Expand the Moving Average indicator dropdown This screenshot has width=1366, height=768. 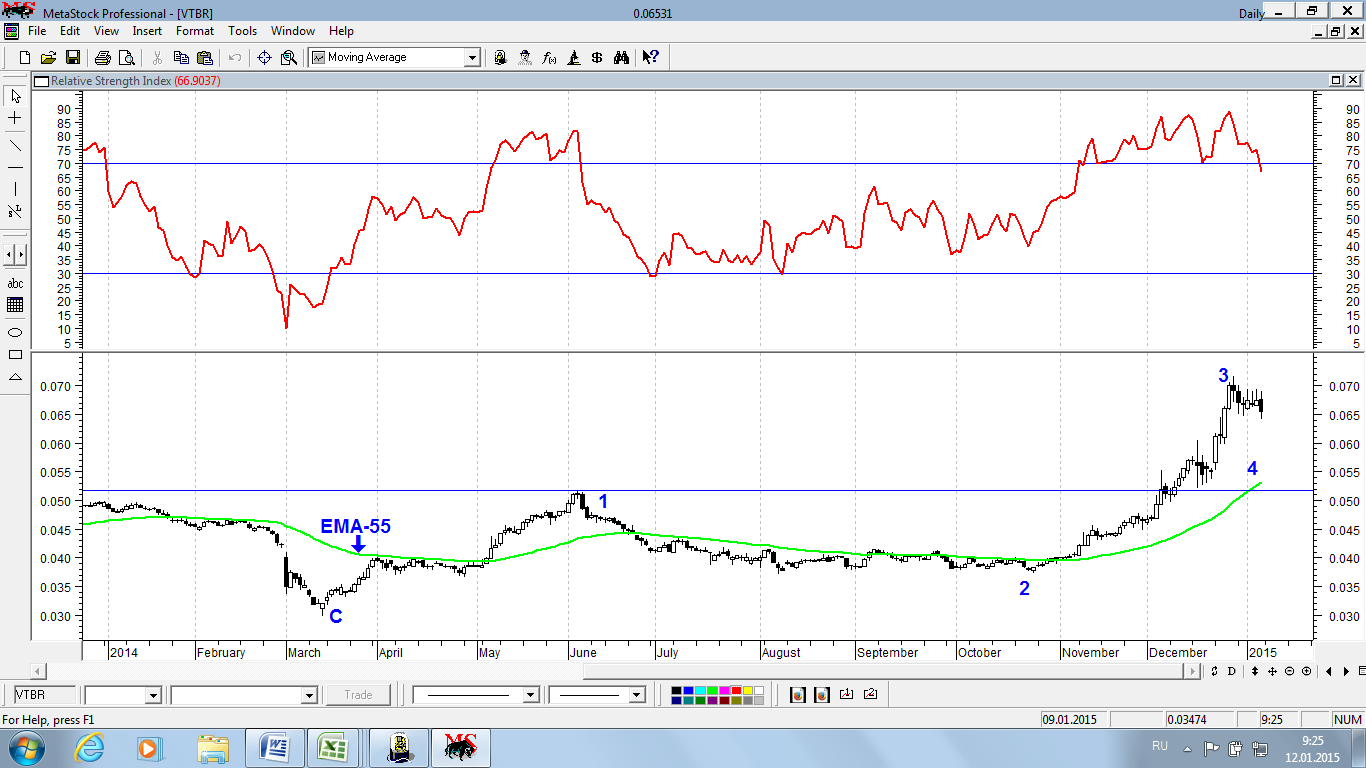point(472,58)
